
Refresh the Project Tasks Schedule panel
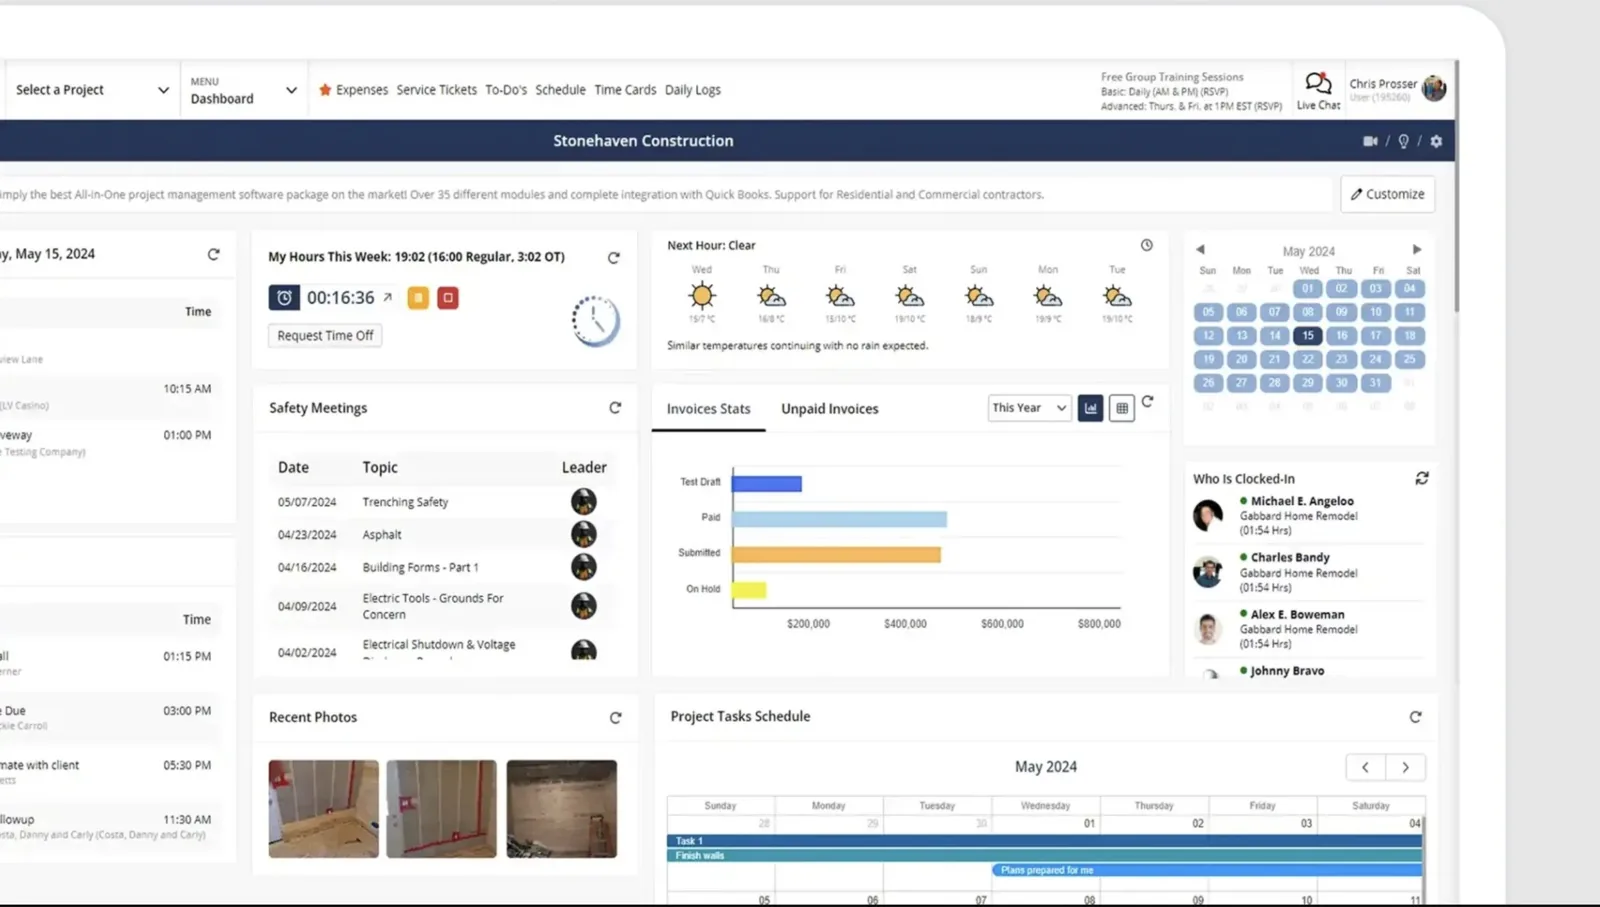[x=1415, y=717]
